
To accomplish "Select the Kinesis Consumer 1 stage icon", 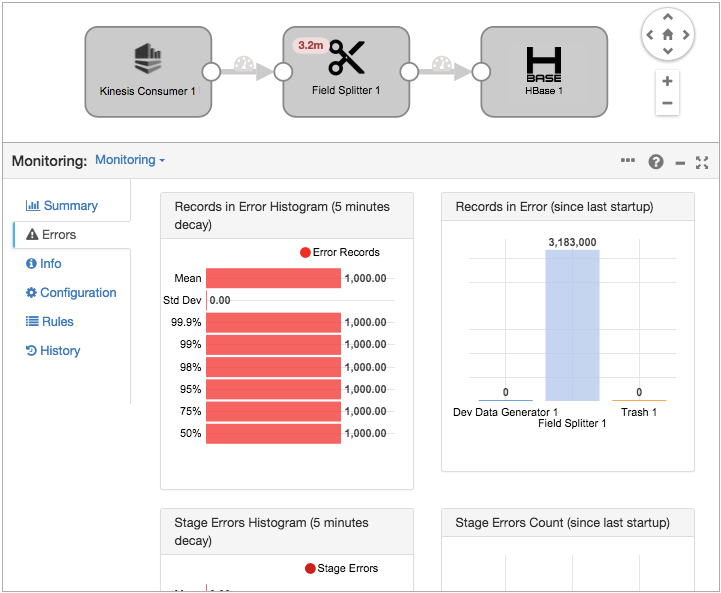I will (x=148, y=60).
